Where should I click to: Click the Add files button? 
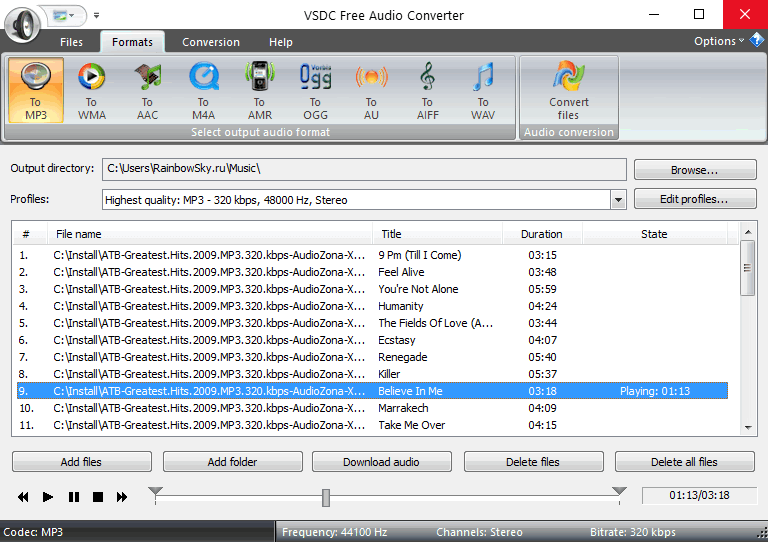pos(82,462)
